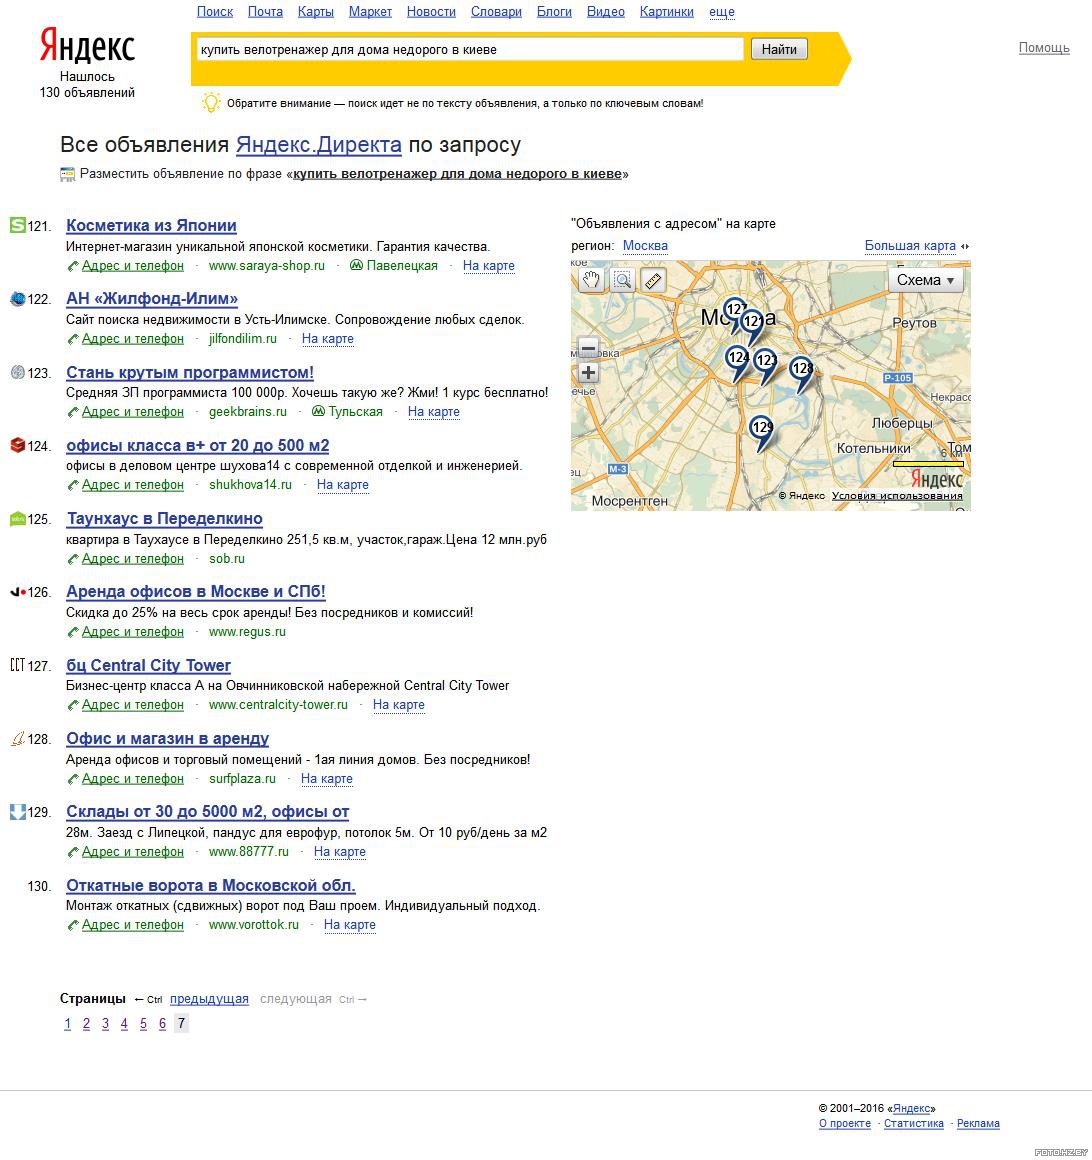
Task: Click favicon of ad 121 Косметика из Японии
Action: point(18,225)
